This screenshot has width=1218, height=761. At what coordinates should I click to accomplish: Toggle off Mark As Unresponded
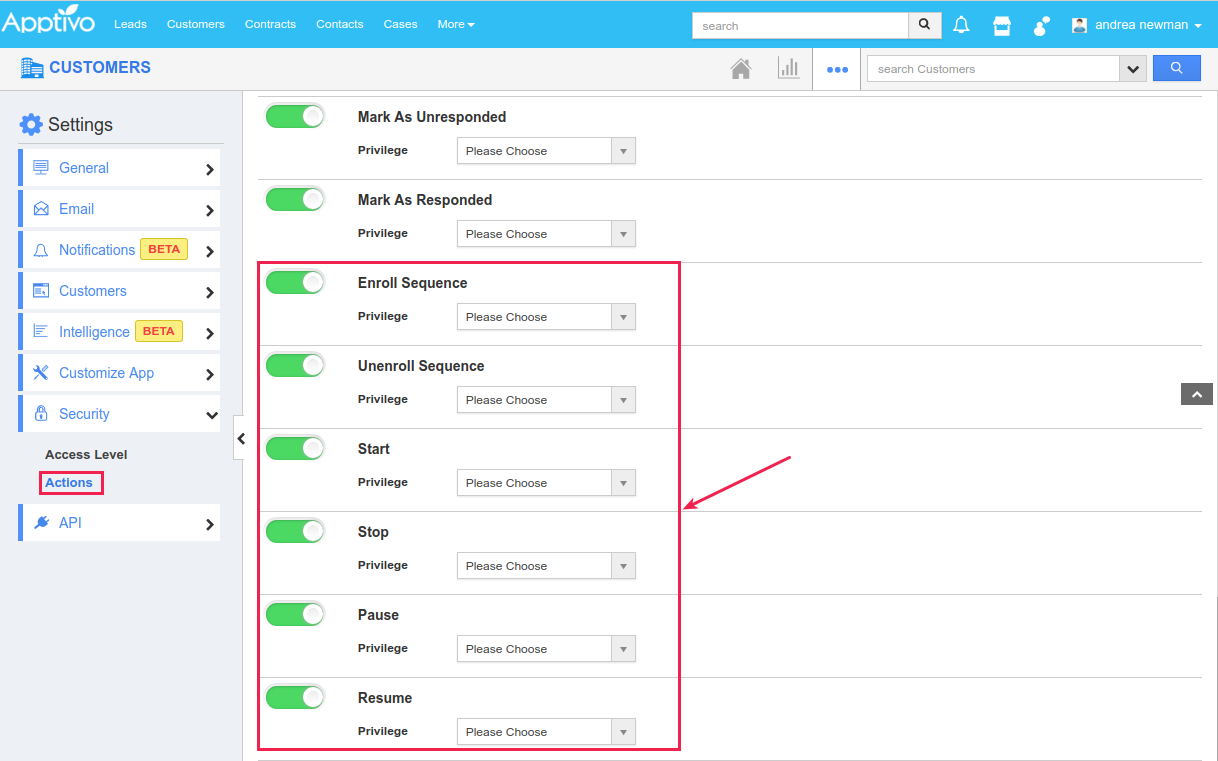pos(295,116)
